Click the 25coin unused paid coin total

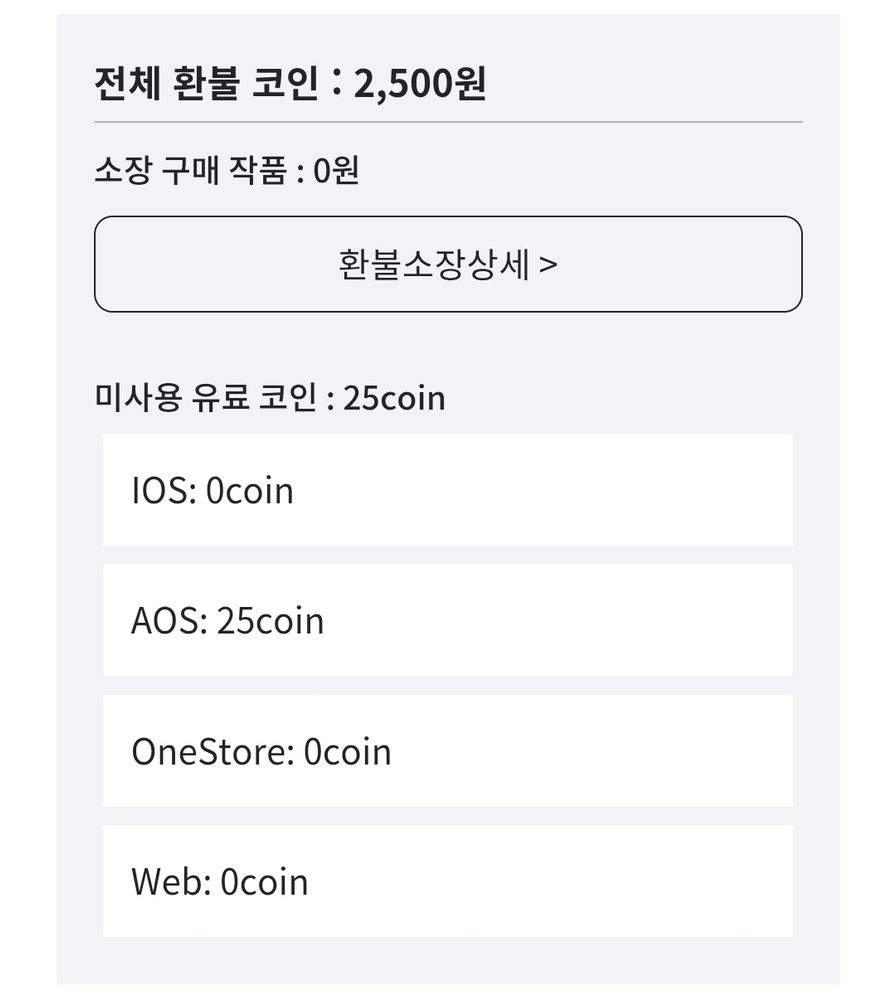[394, 398]
